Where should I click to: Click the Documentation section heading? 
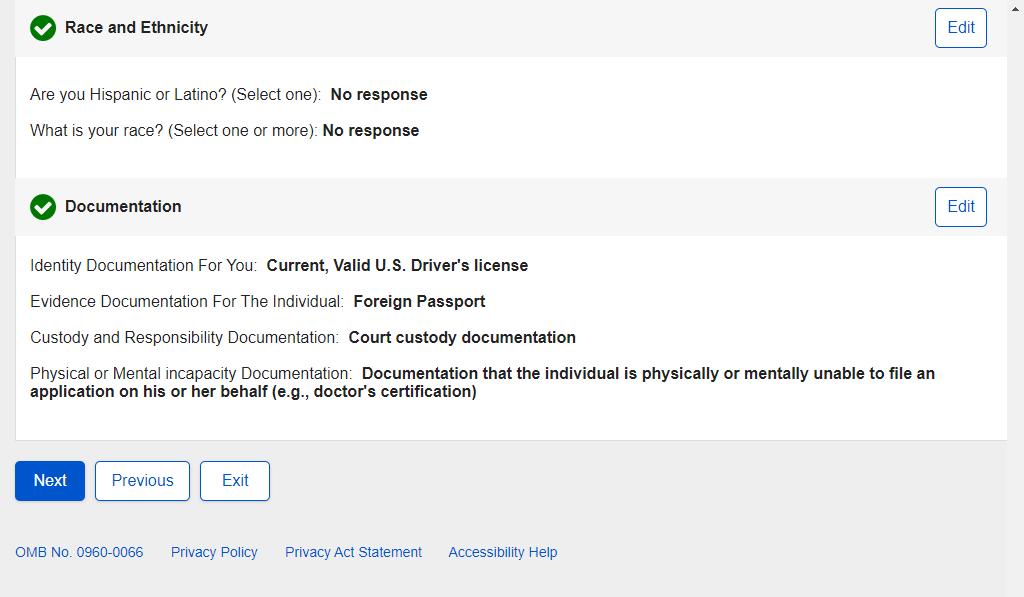pyautogui.click(x=123, y=207)
